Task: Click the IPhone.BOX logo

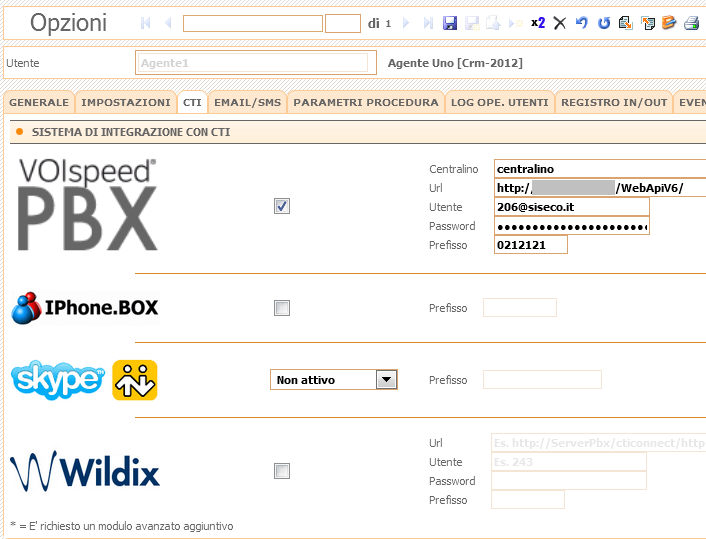Action: point(85,308)
